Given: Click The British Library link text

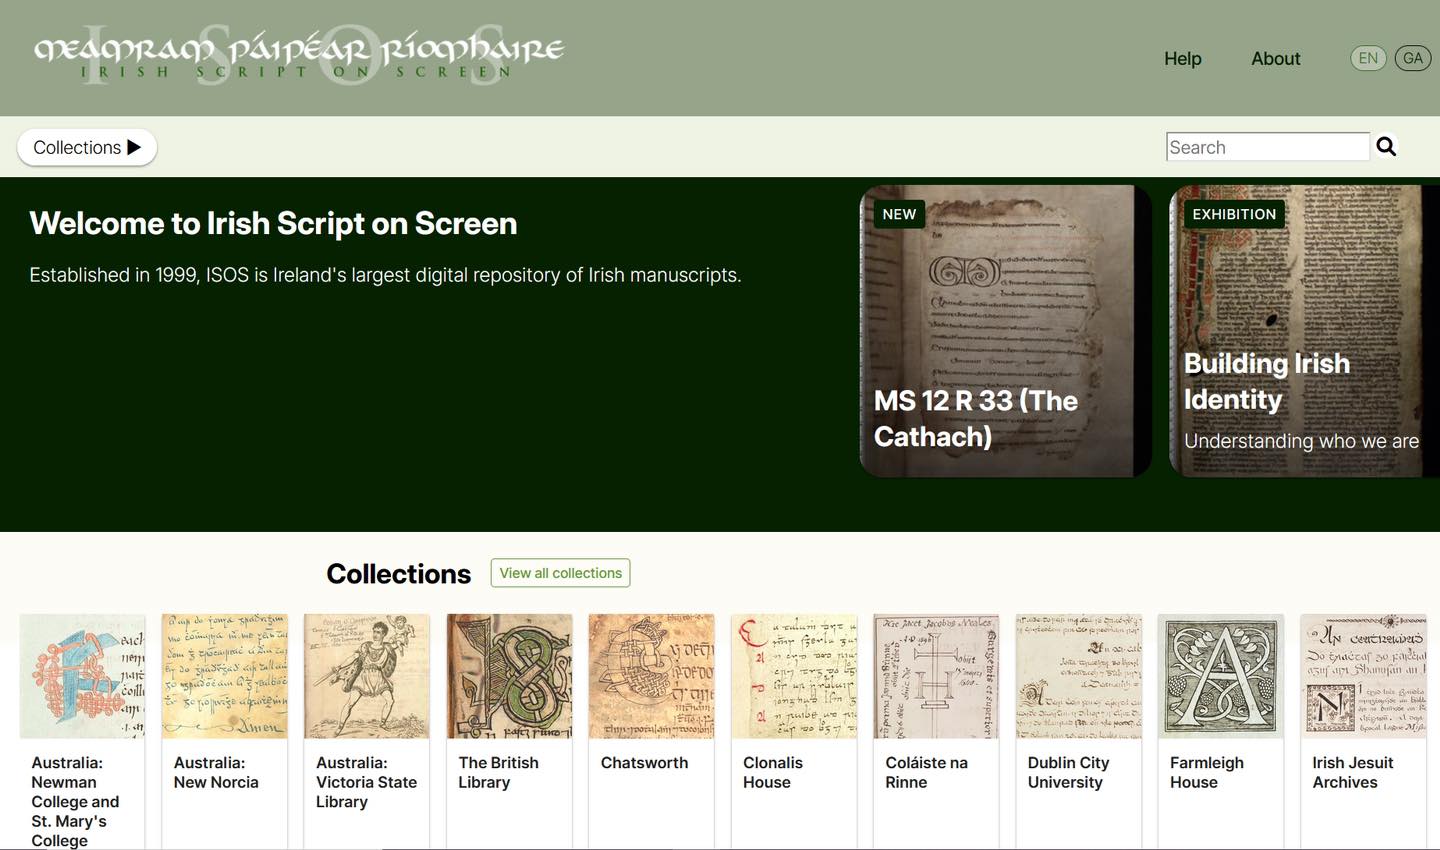Looking at the screenshot, I should [x=498, y=772].
